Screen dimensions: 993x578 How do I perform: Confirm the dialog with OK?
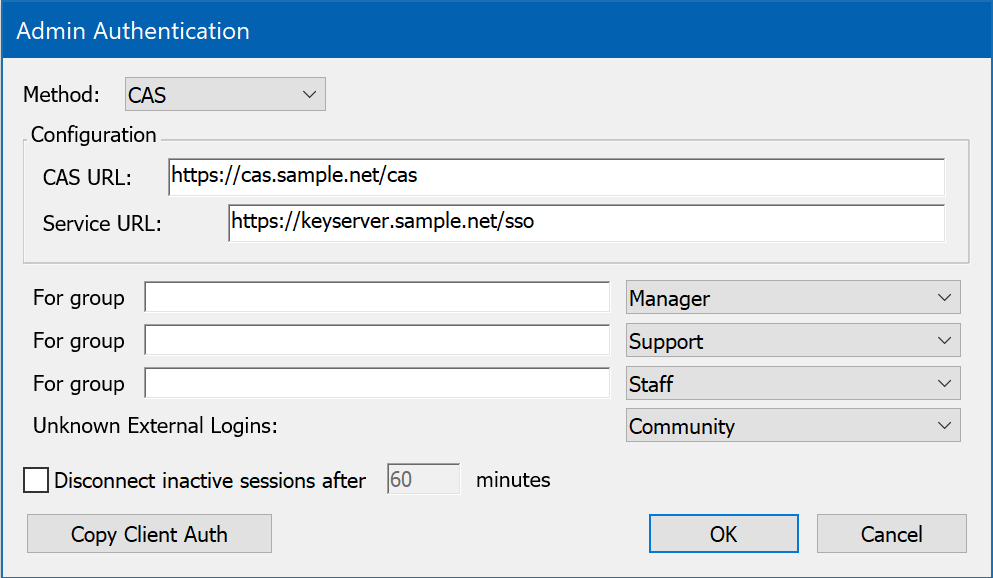point(723,534)
